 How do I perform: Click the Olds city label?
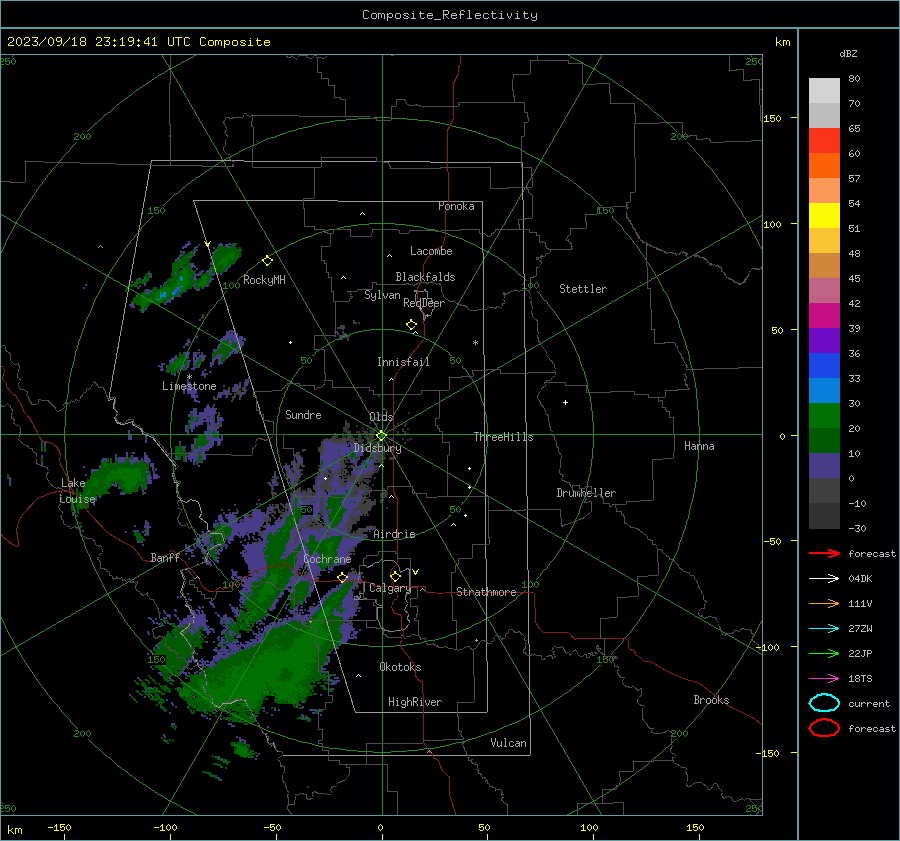coord(381,417)
